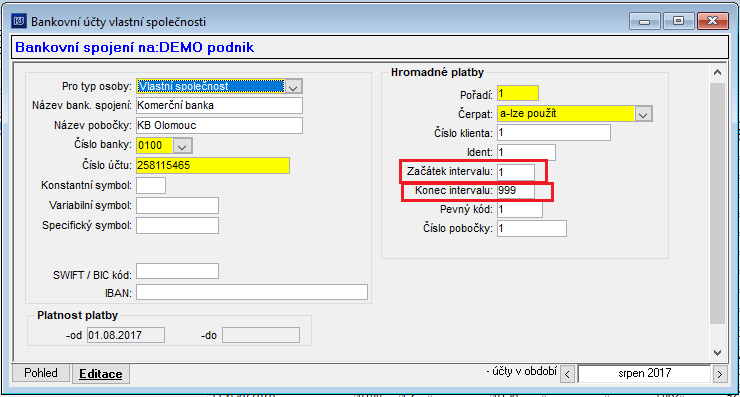
Task: Click the scrollbar up arrow
Action: click(x=717, y=72)
